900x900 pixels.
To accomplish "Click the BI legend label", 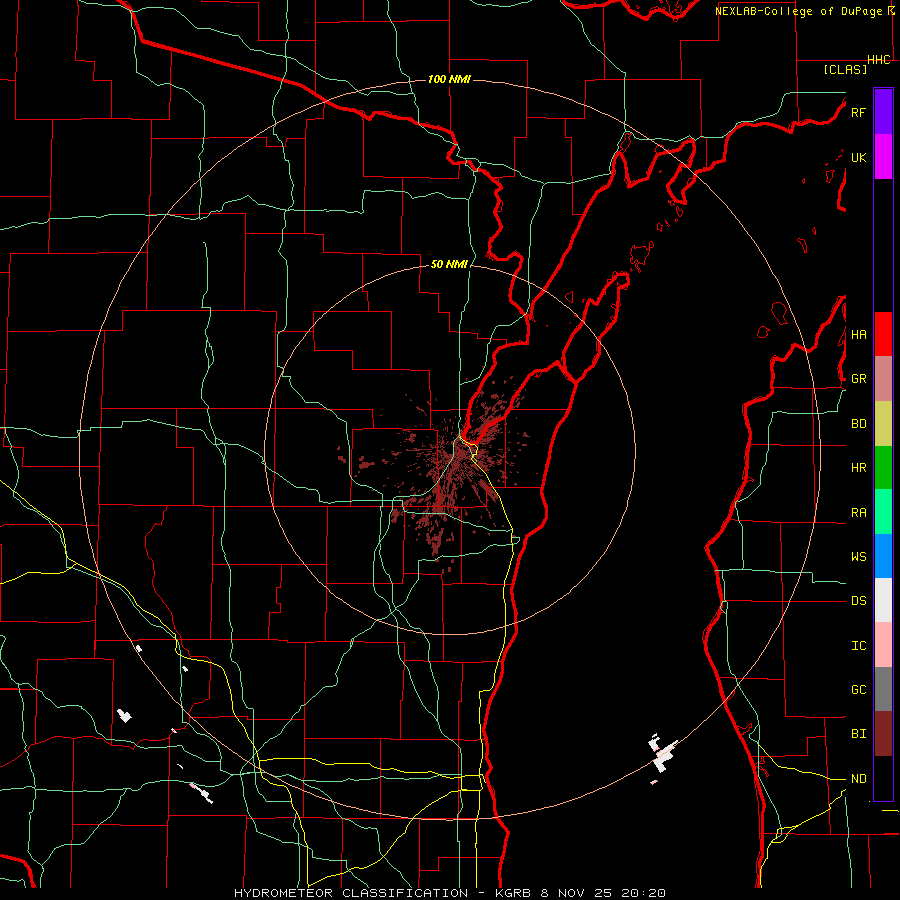I will [x=858, y=734].
